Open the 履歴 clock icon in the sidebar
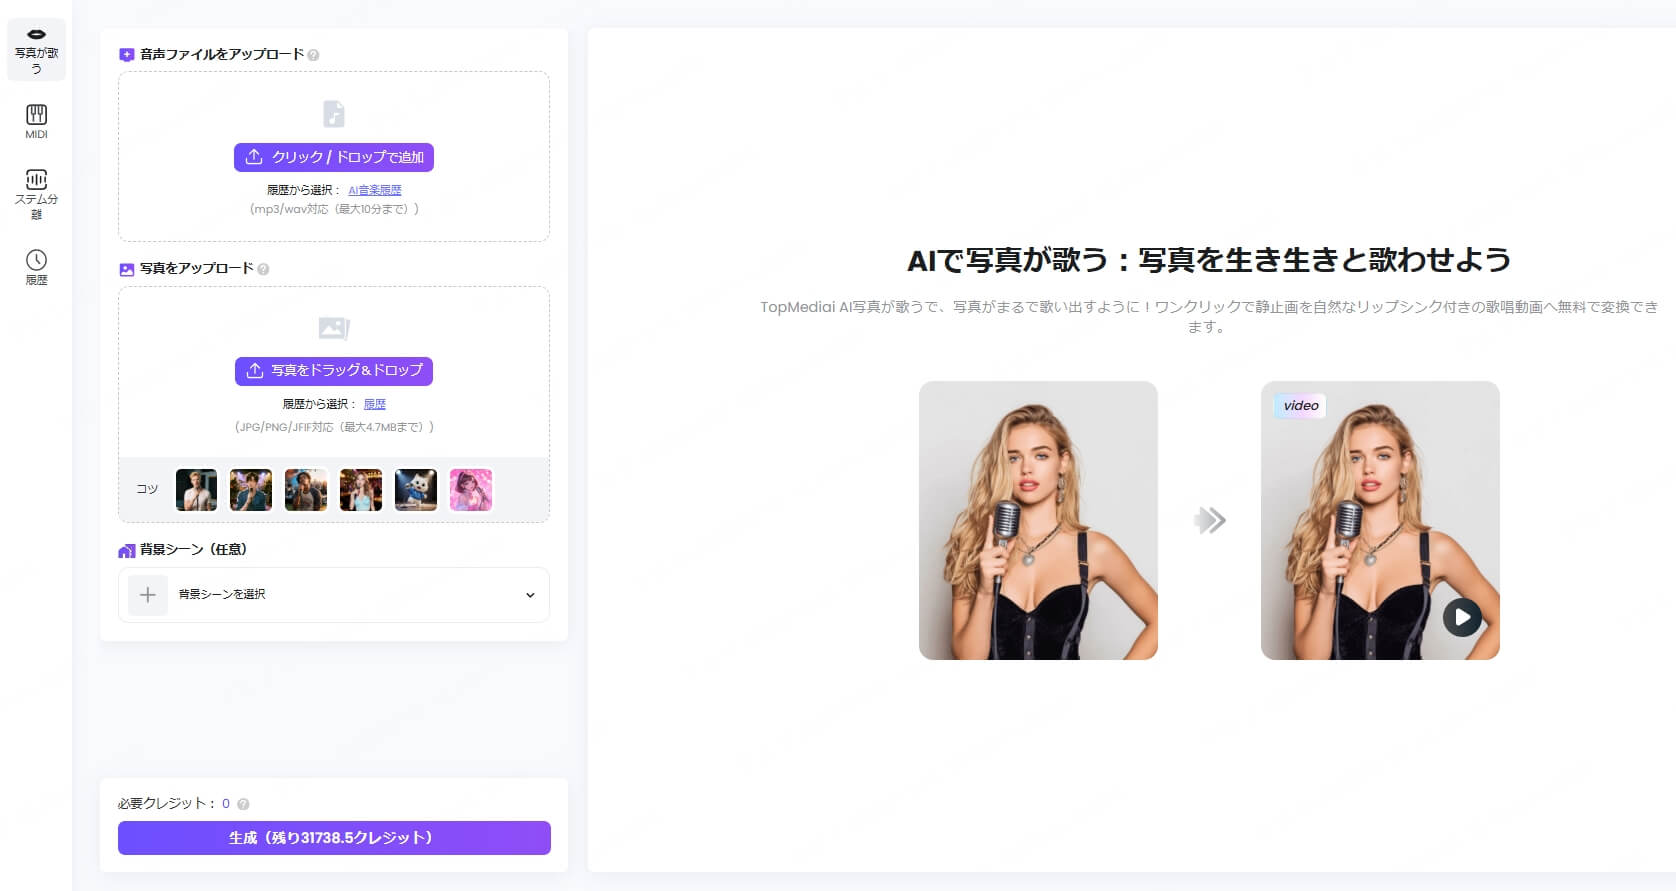Screen dimensions: 1676x891 coord(36,267)
